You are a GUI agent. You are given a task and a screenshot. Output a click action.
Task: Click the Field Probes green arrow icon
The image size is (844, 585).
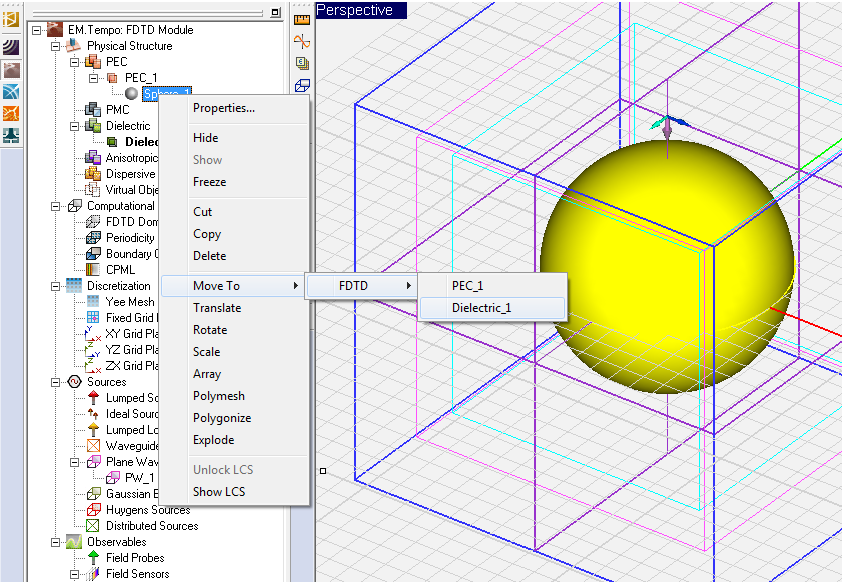(x=94, y=558)
